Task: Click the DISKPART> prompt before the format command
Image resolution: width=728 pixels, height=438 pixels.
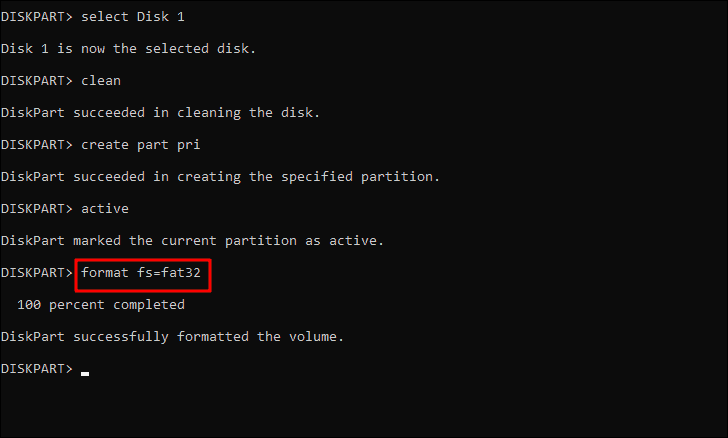Action: click(x=37, y=273)
